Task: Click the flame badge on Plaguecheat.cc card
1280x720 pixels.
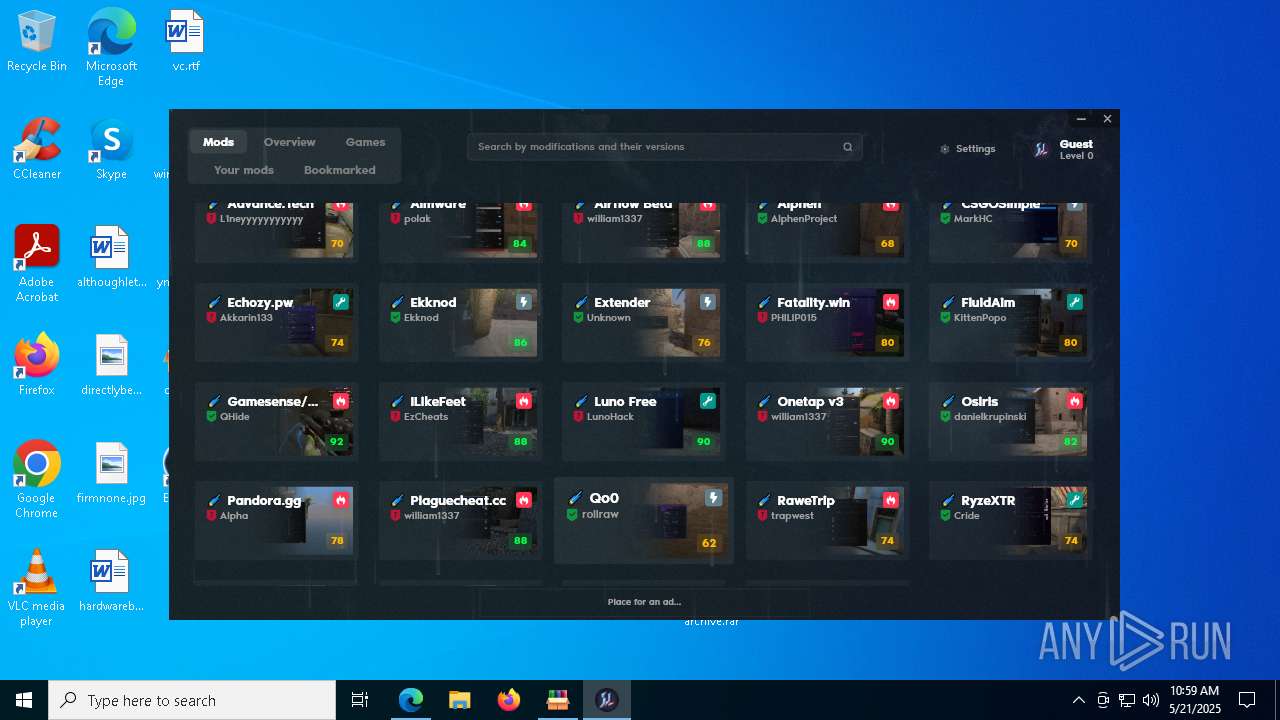Action: tap(524, 500)
